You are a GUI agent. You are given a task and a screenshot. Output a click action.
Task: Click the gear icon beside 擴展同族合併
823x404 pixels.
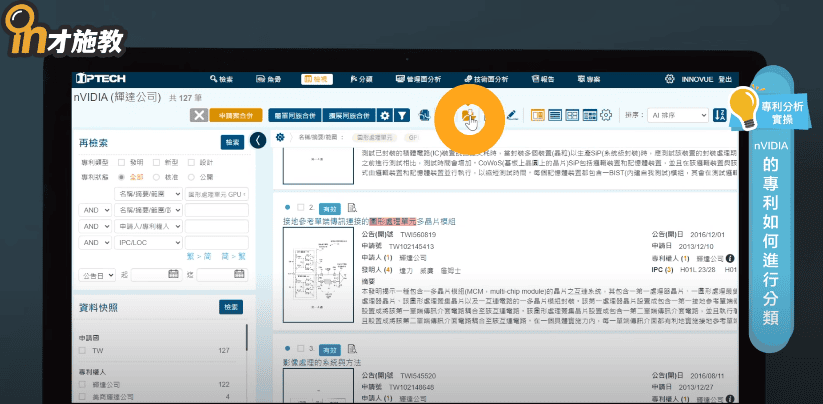coord(387,116)
